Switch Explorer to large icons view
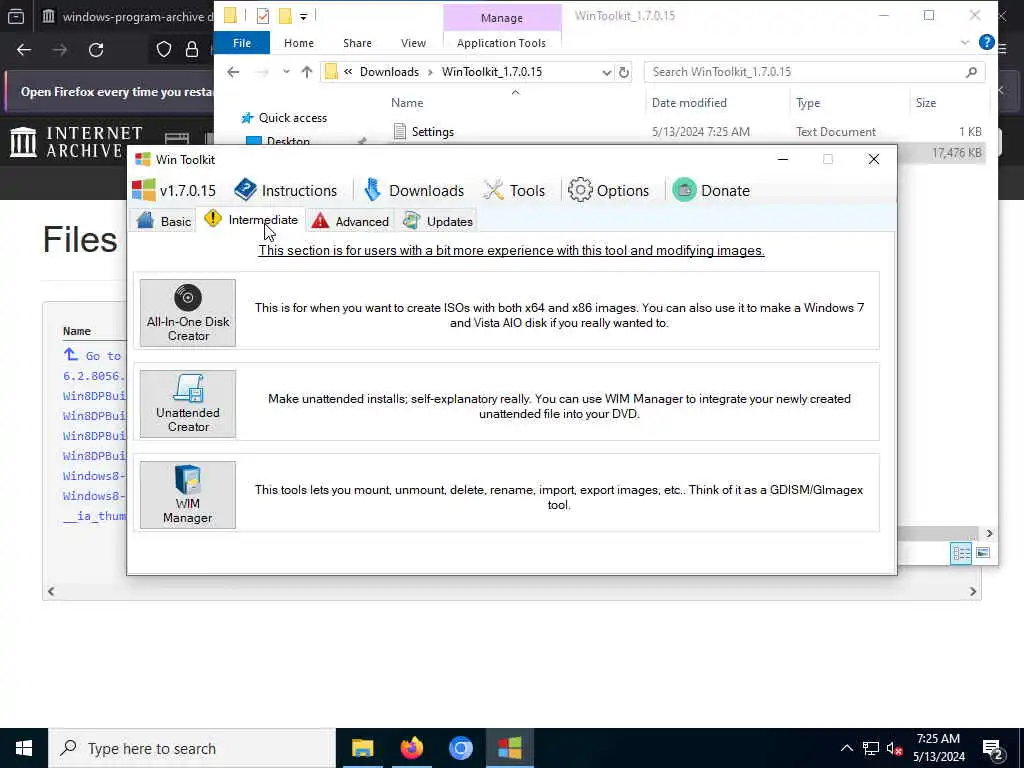This screenshot has height=768, width=1024. coord(982,554)
